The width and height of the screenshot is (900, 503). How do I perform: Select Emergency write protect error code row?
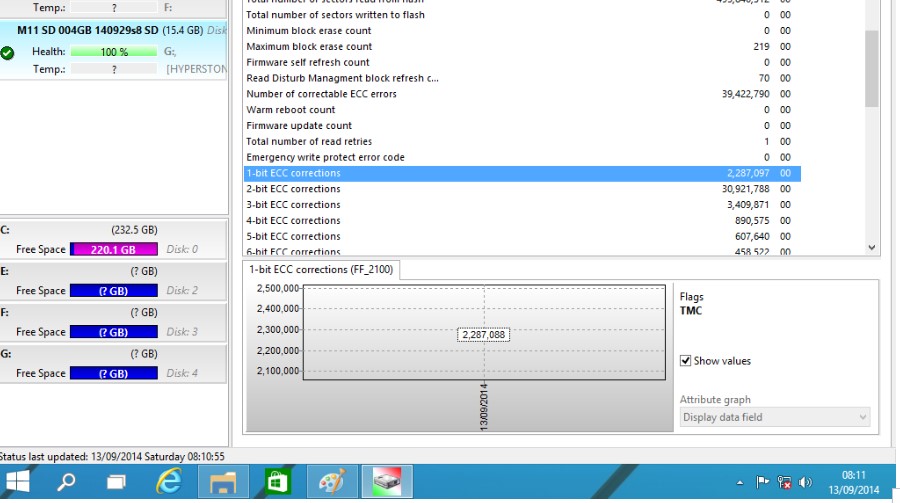pos(522,157)
